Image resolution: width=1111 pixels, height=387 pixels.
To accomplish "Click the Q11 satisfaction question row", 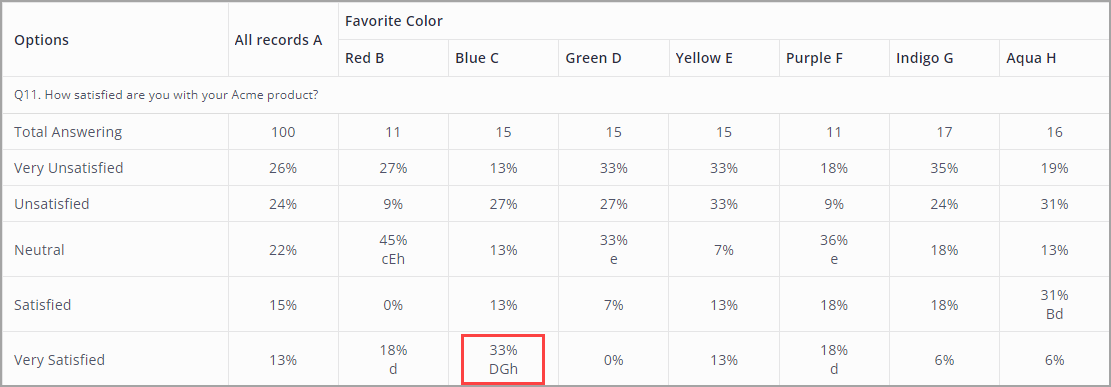I will (x=556, y=95).
